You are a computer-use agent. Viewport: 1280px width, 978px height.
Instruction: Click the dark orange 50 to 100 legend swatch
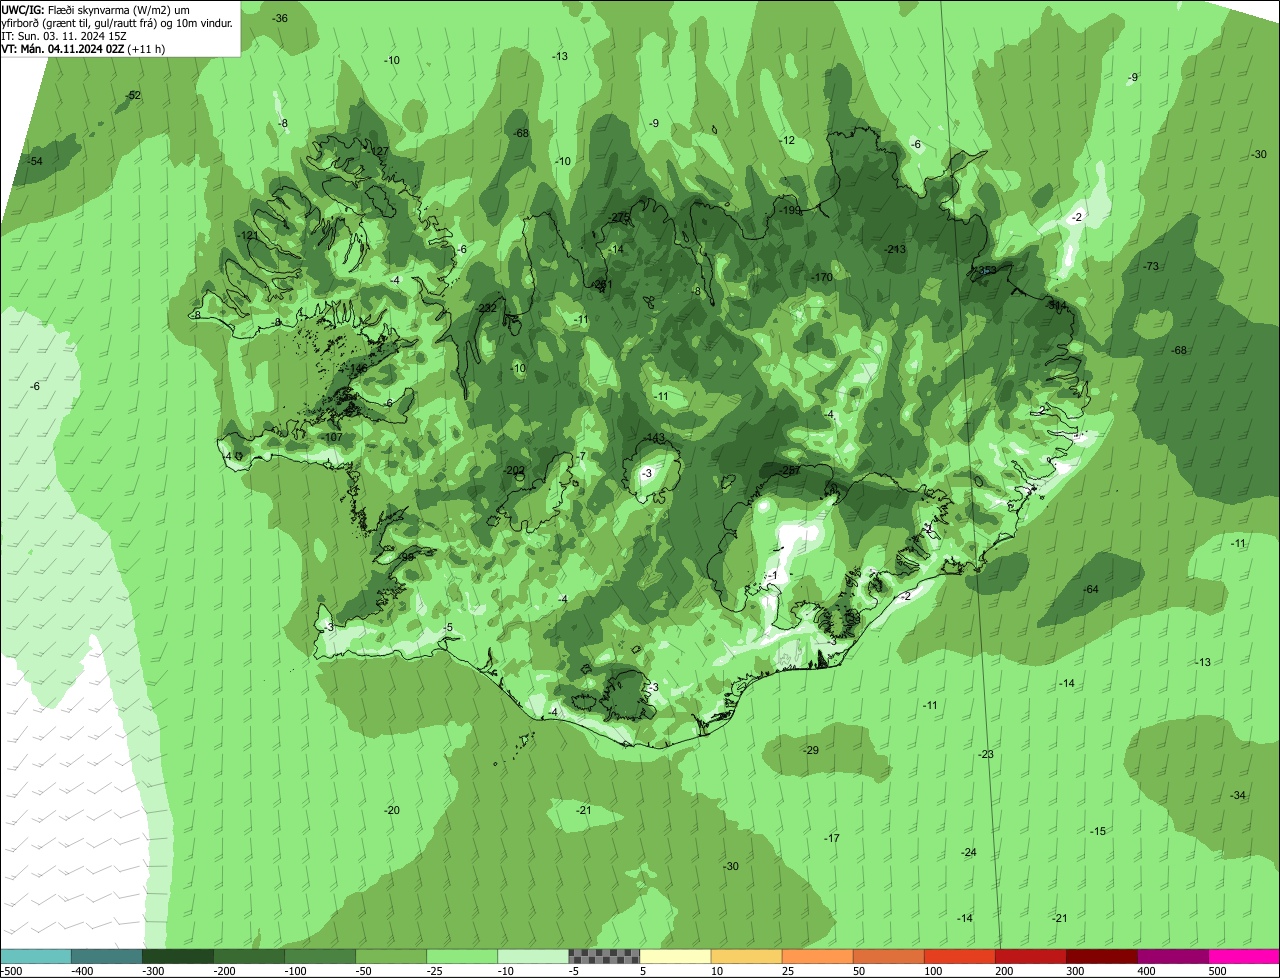888,956
